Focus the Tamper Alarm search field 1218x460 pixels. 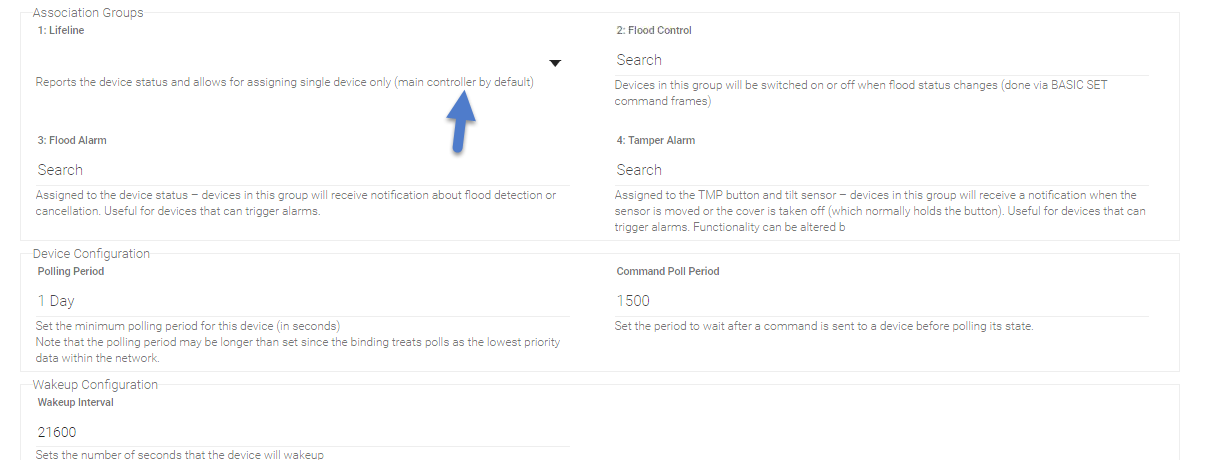tap(880, 170)
